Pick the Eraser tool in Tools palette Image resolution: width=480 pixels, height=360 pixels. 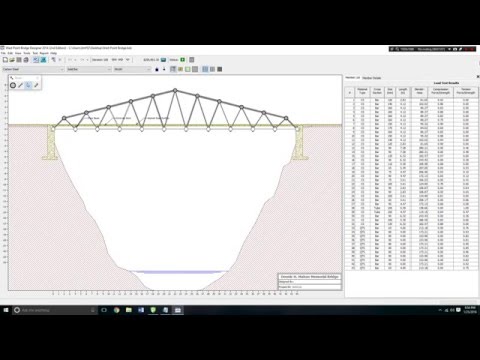click(x=36, y=85)
